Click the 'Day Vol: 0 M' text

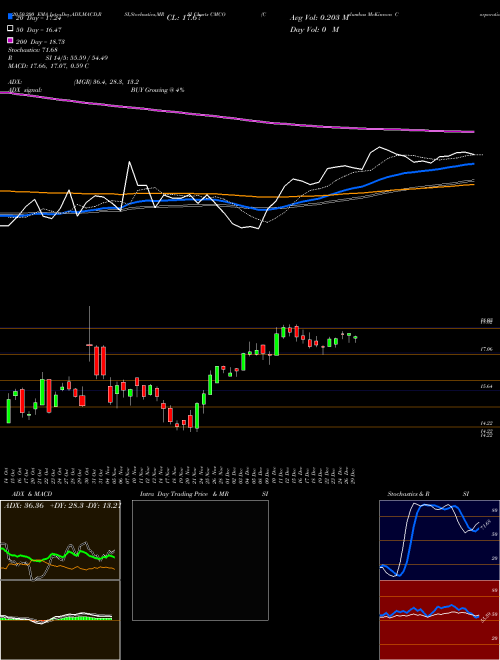click(x=314, y=29)
